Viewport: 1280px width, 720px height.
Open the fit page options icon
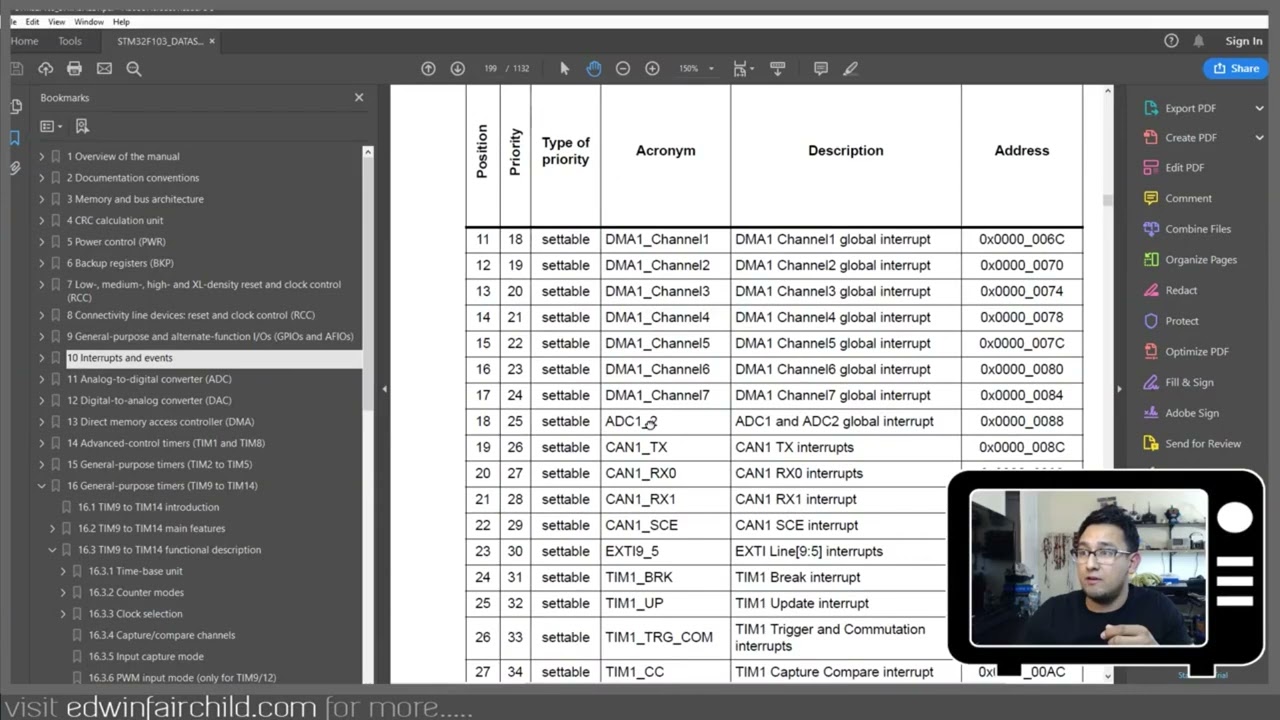pyautogui.click(x=741, y=68)
